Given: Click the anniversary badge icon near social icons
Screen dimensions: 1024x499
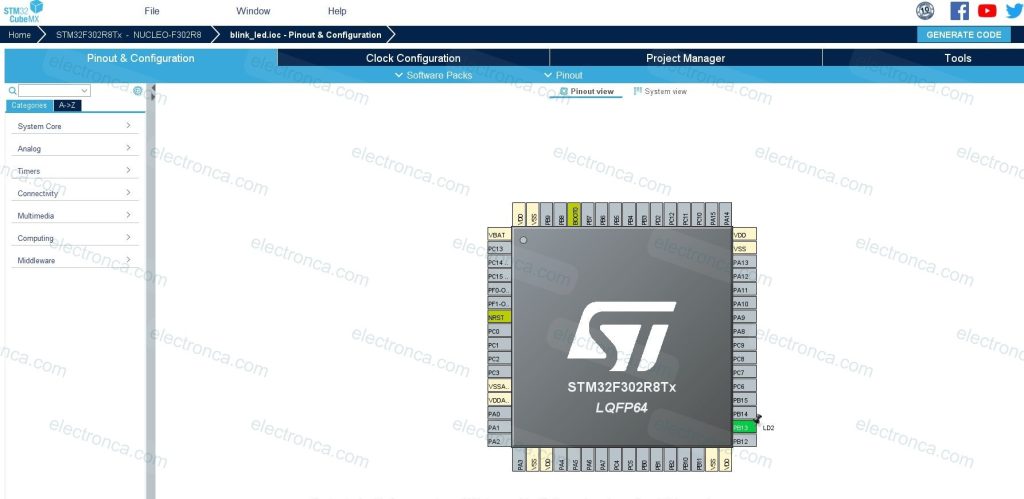Looking at the screenshot, I should point(925,11).
